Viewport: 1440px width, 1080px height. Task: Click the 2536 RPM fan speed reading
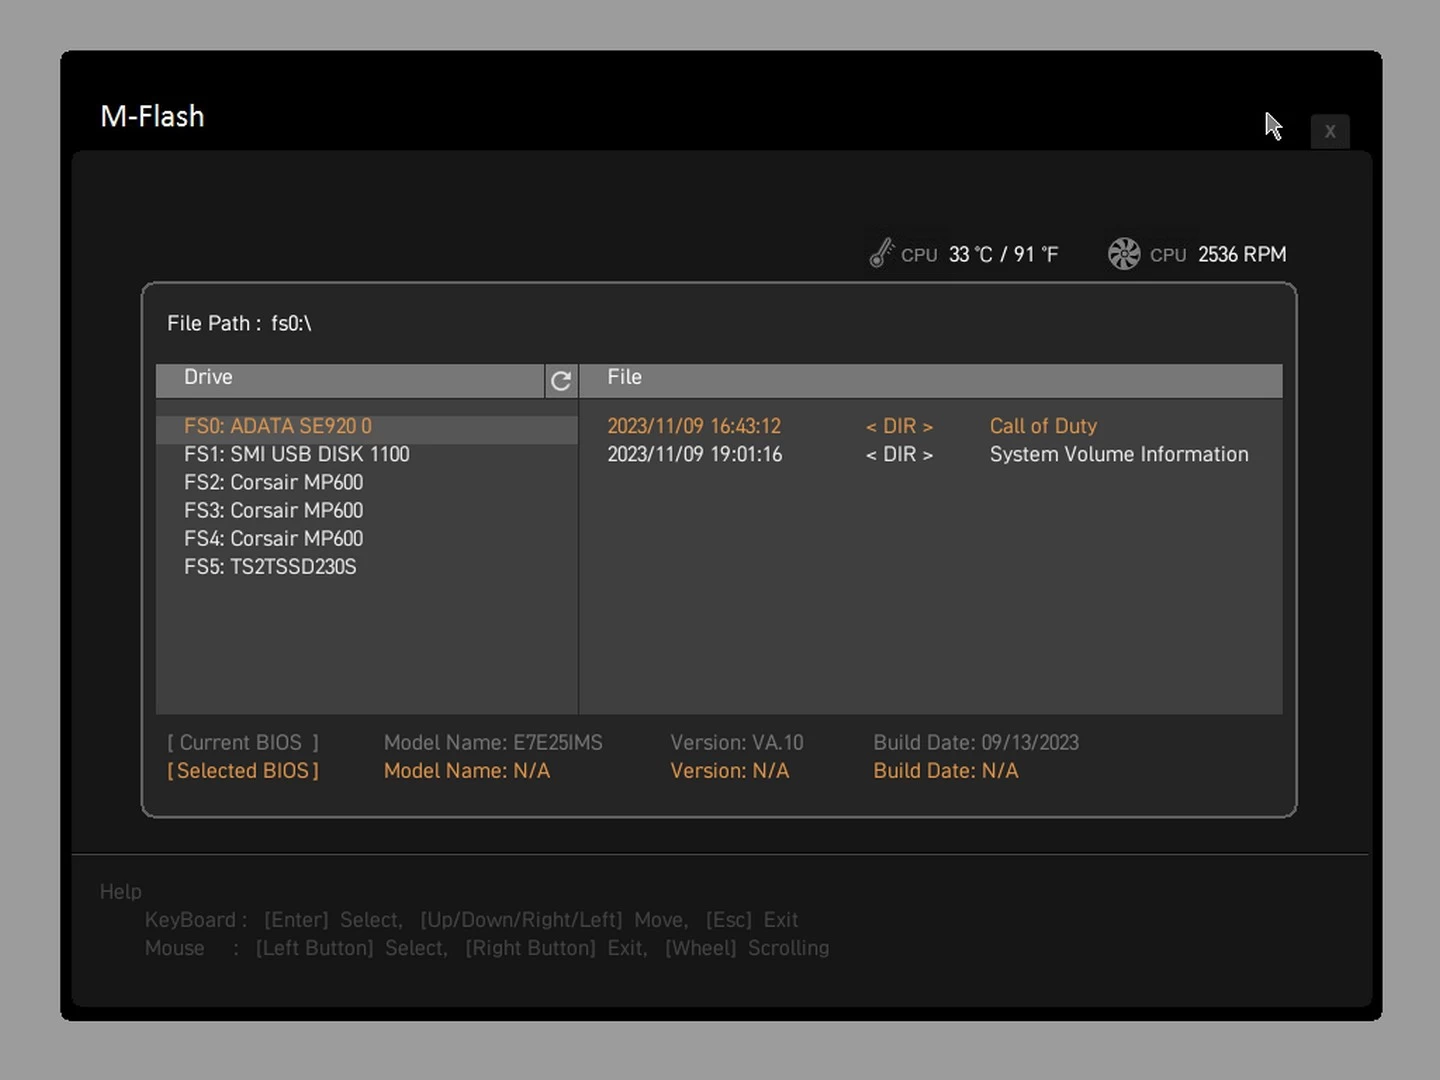[1242, 254]
